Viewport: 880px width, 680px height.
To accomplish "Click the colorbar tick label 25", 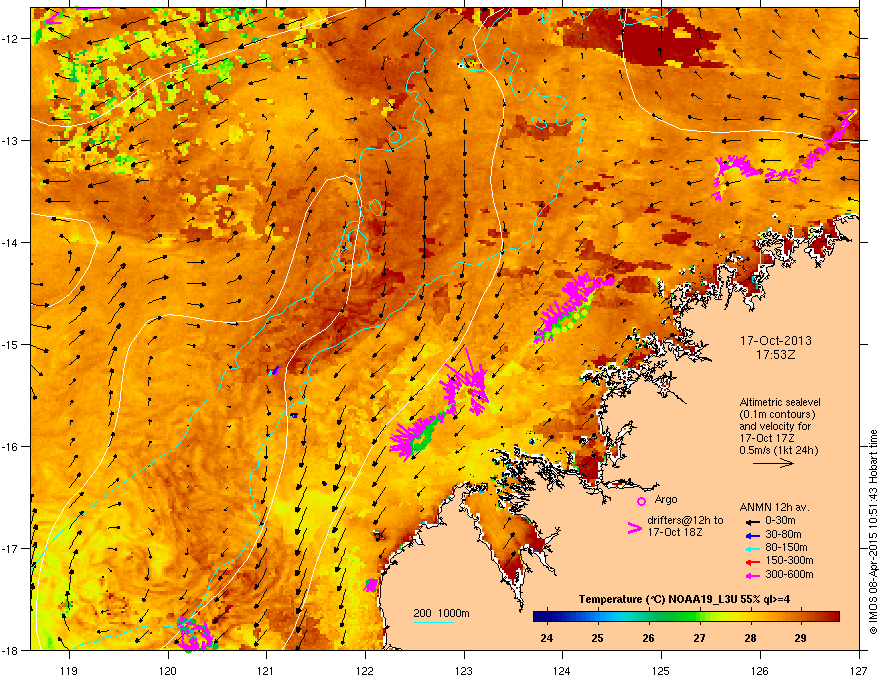I will [597, 638].
